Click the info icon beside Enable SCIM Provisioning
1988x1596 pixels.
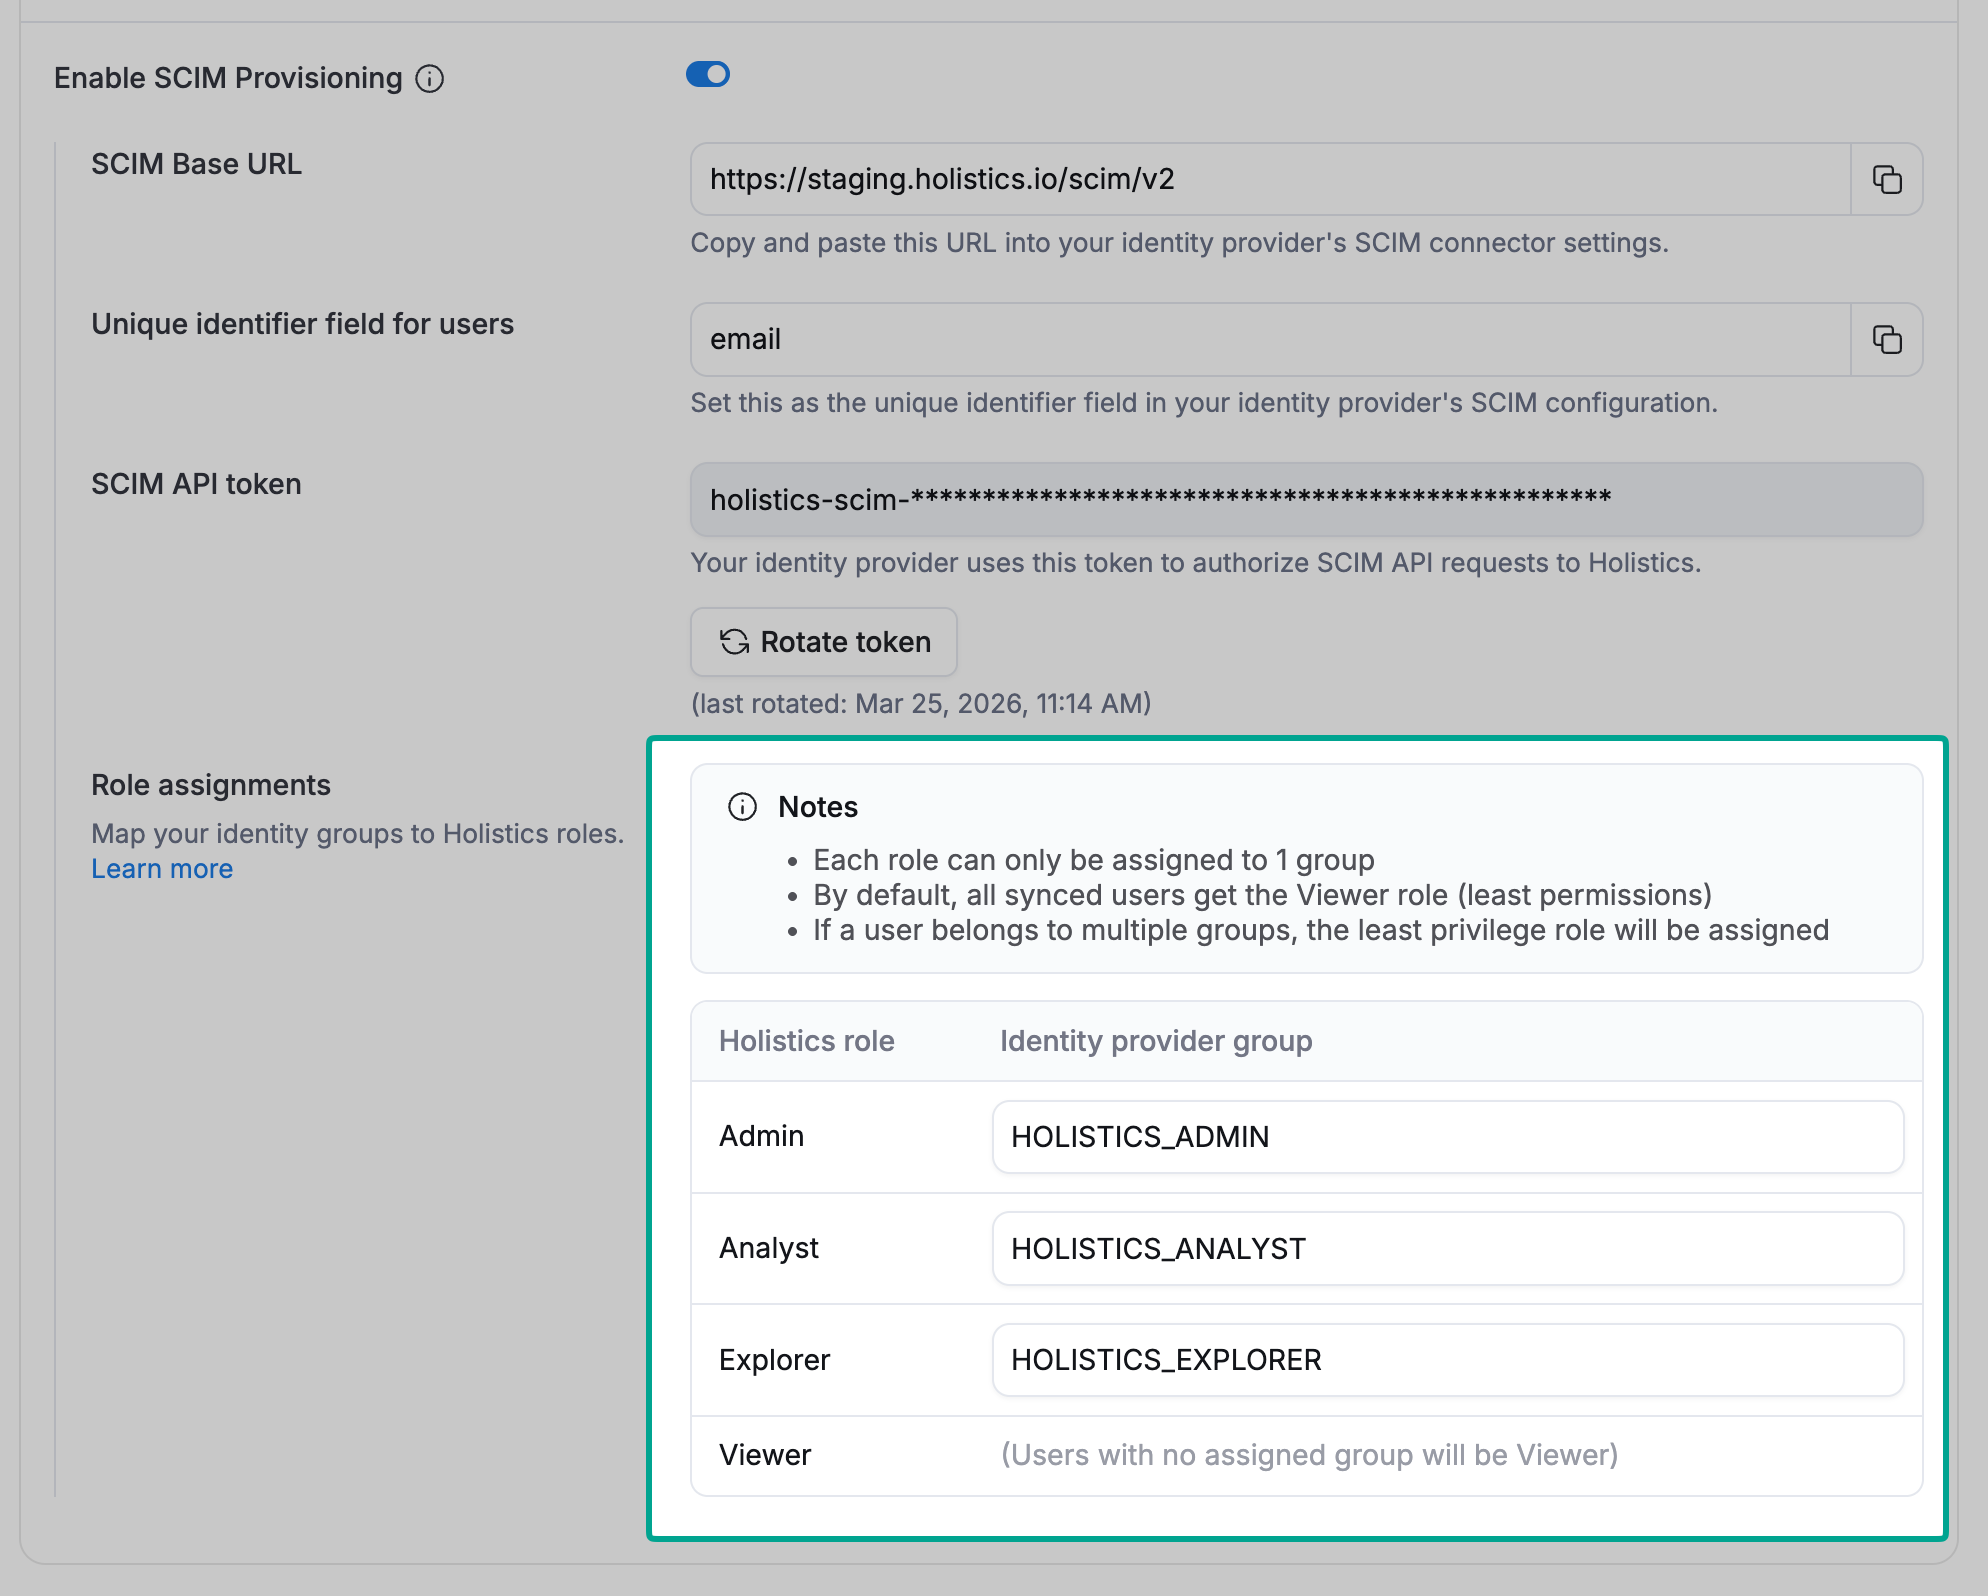429,78
